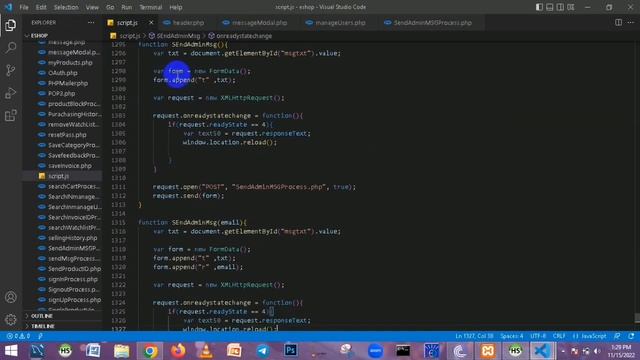Open the Search view in activity bar

11,48
